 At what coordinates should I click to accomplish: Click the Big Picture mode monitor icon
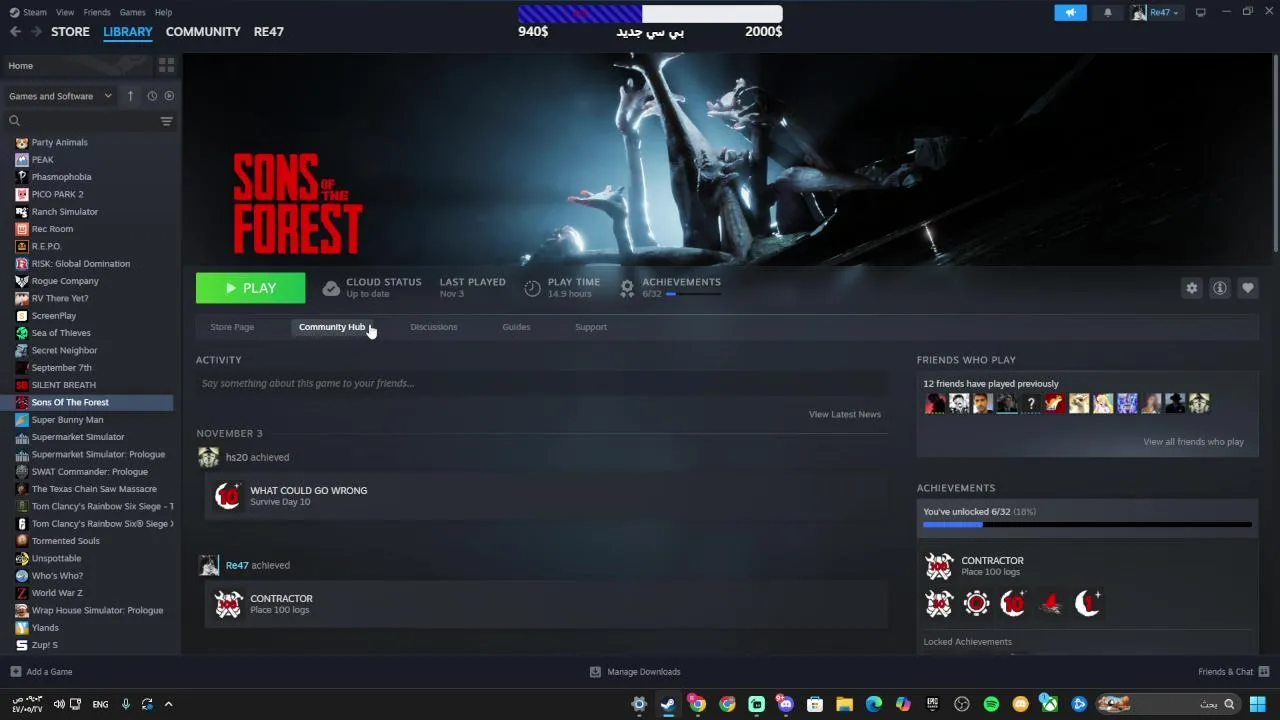(x=1200, y=12)
